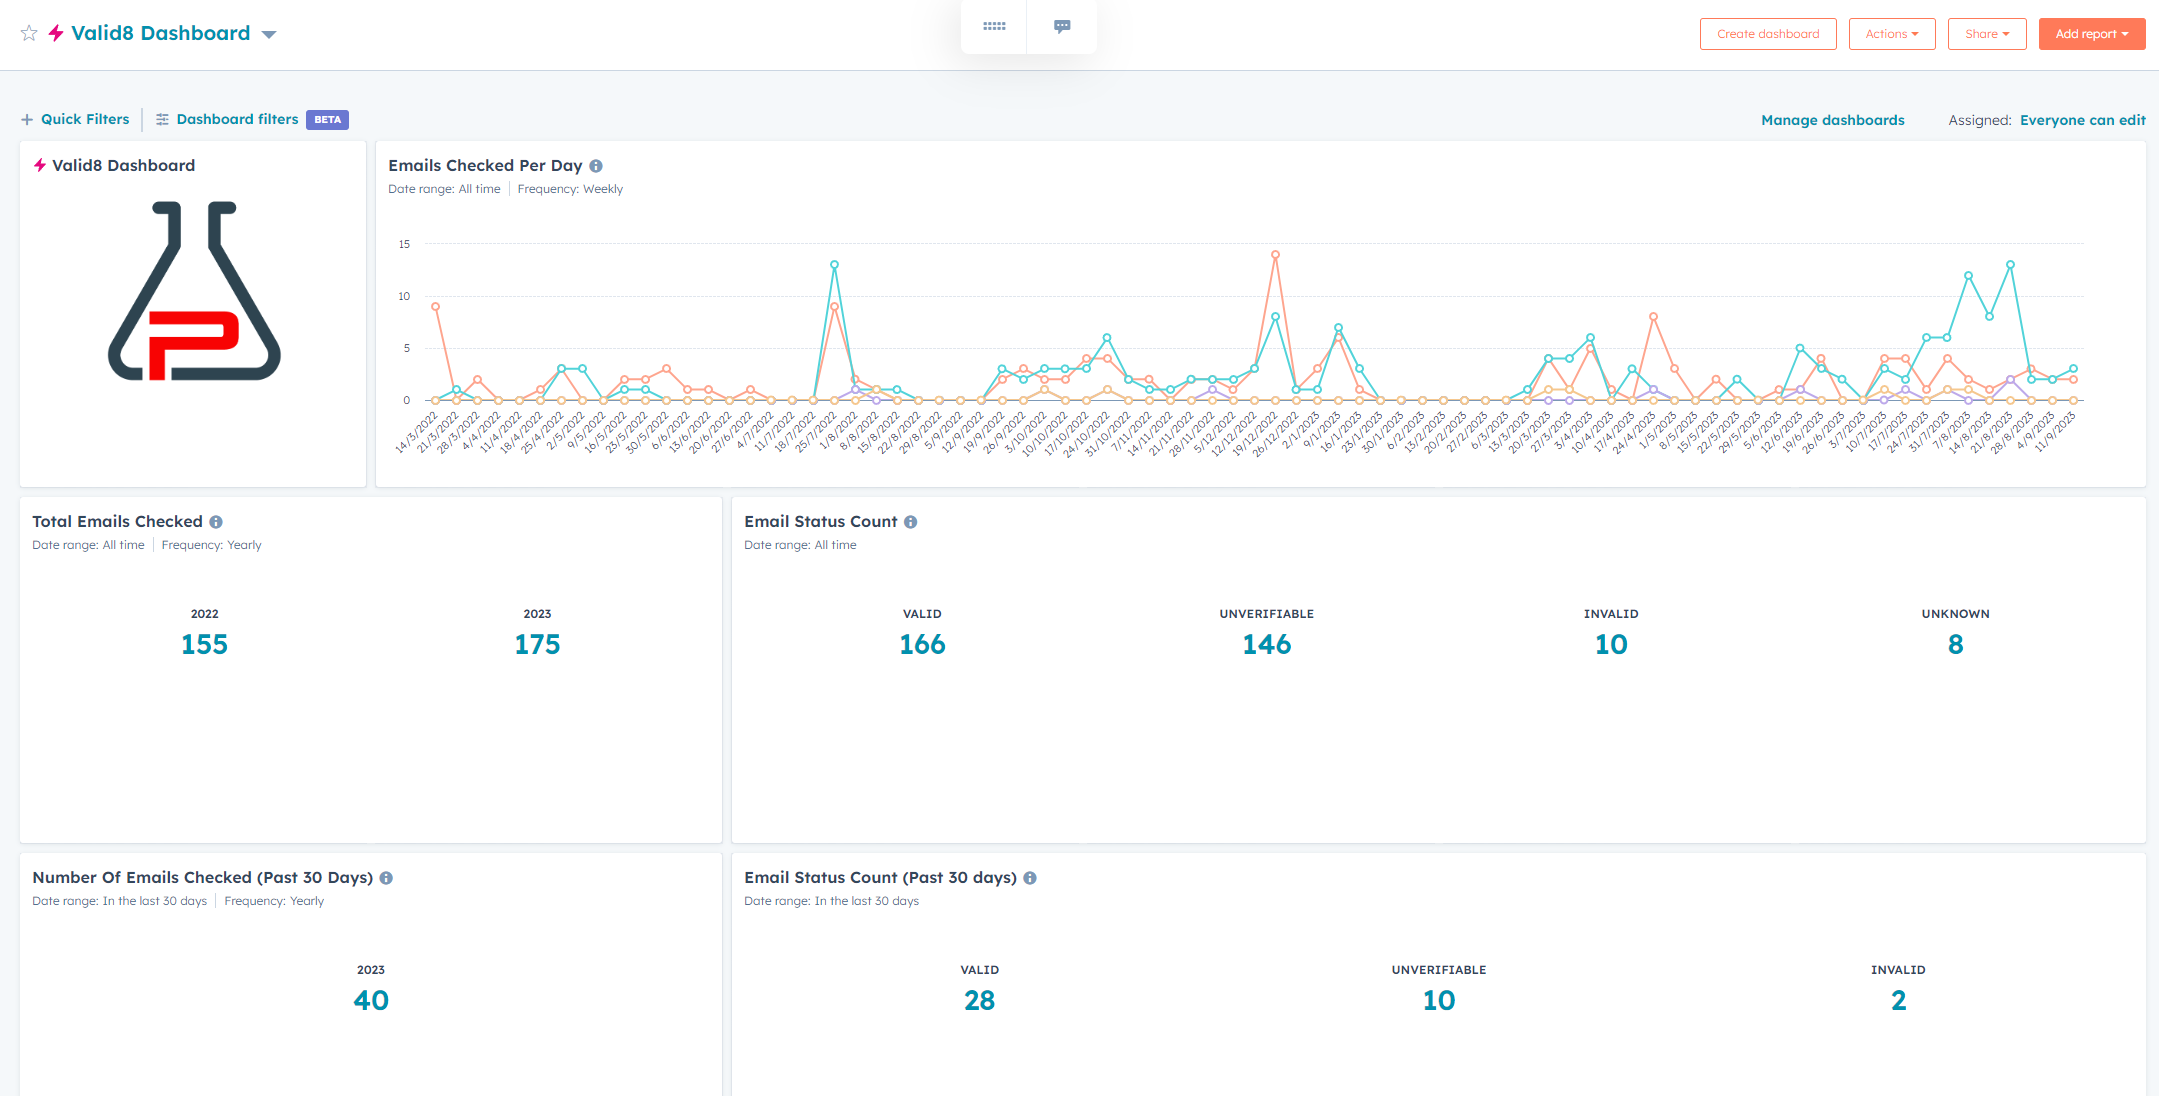
Task: Expand the Valid8 Dashboard name dropdown
Action: coord(269,34)
